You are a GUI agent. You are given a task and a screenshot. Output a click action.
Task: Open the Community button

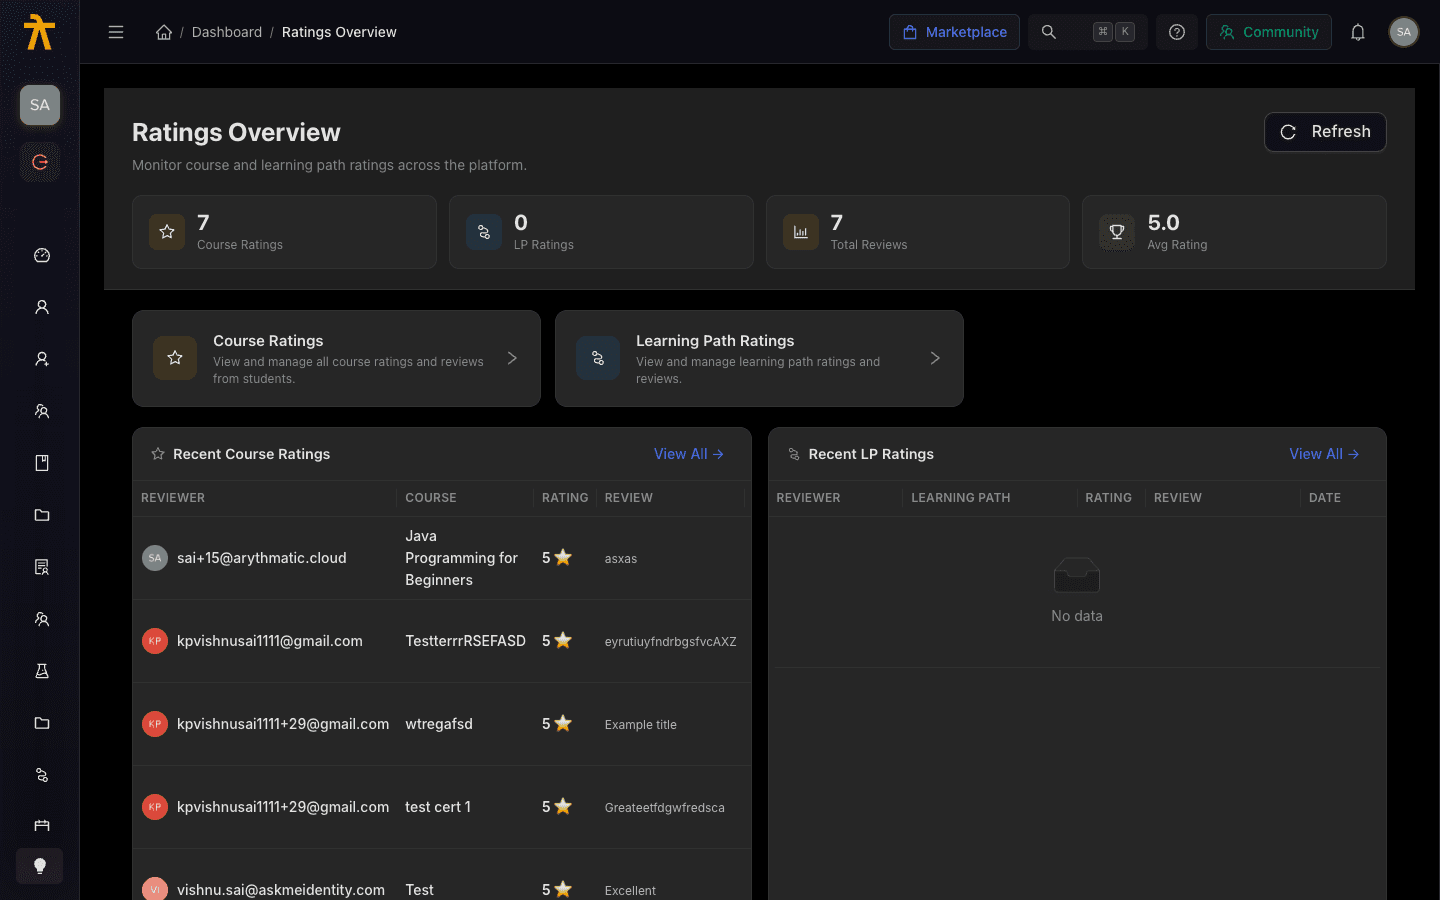(x=1269, y=32)
